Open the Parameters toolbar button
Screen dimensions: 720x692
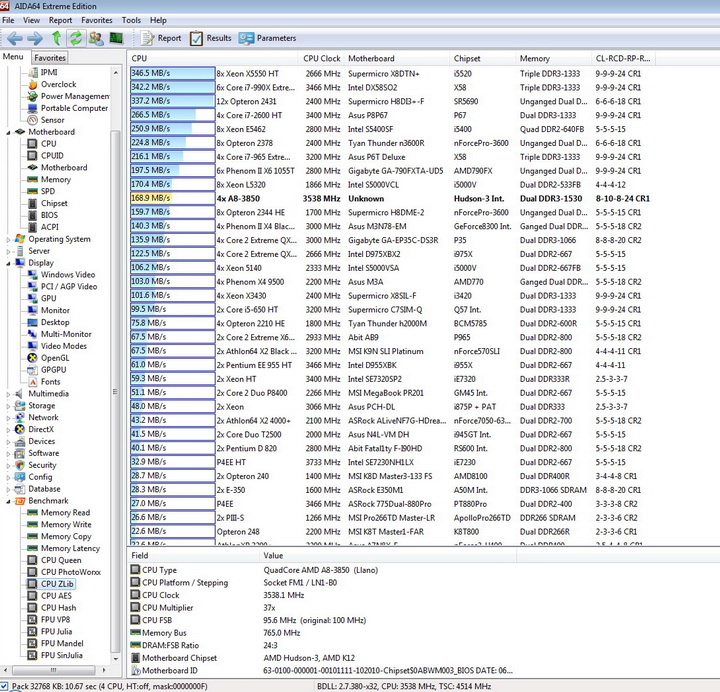point(267,38)
